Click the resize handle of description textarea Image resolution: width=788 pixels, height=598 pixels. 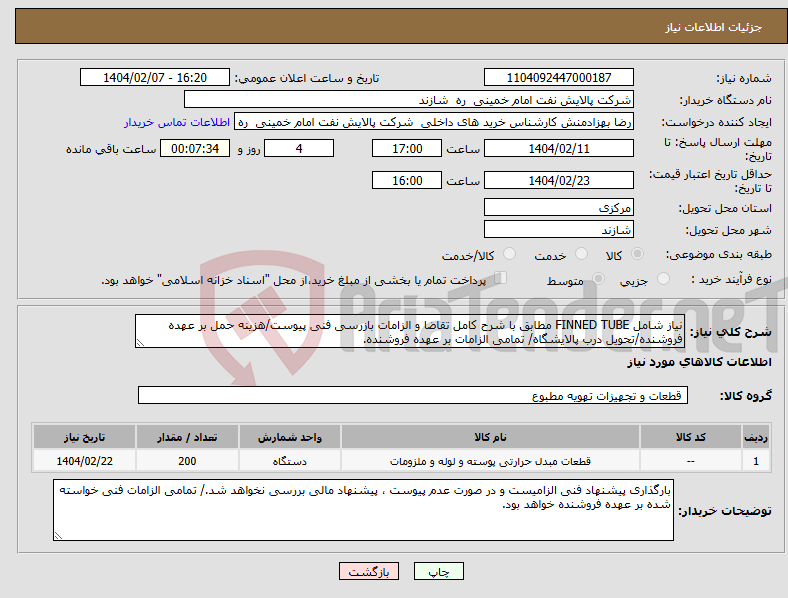pos(140,343)
